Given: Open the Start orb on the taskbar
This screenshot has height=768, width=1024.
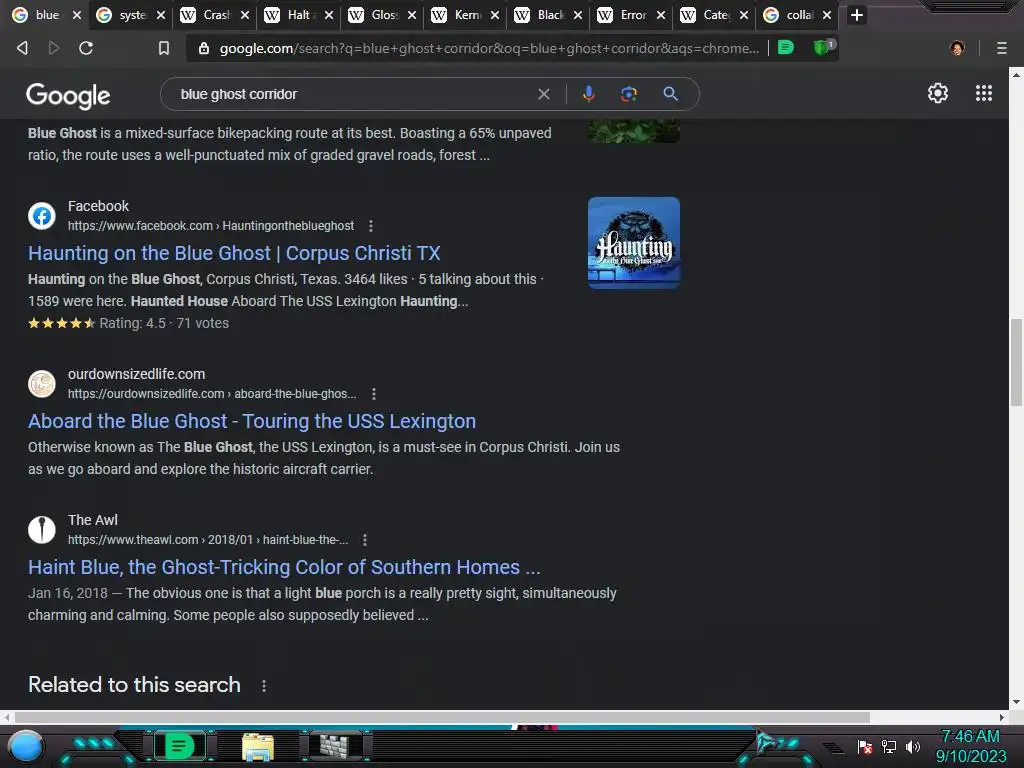Looking at the screenshot, I should pos(26,746).
